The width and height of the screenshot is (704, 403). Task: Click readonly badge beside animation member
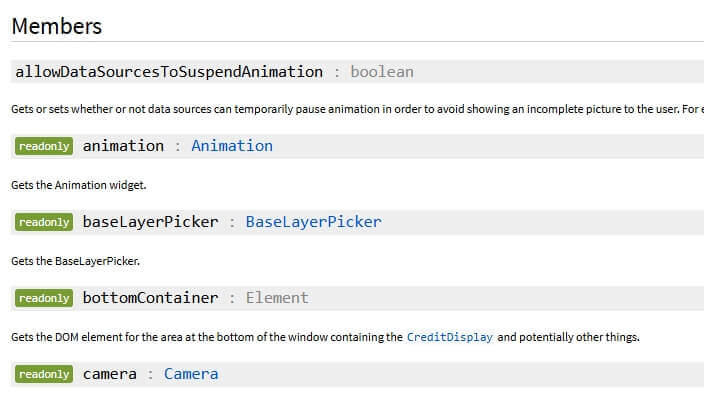pos(44,146)
